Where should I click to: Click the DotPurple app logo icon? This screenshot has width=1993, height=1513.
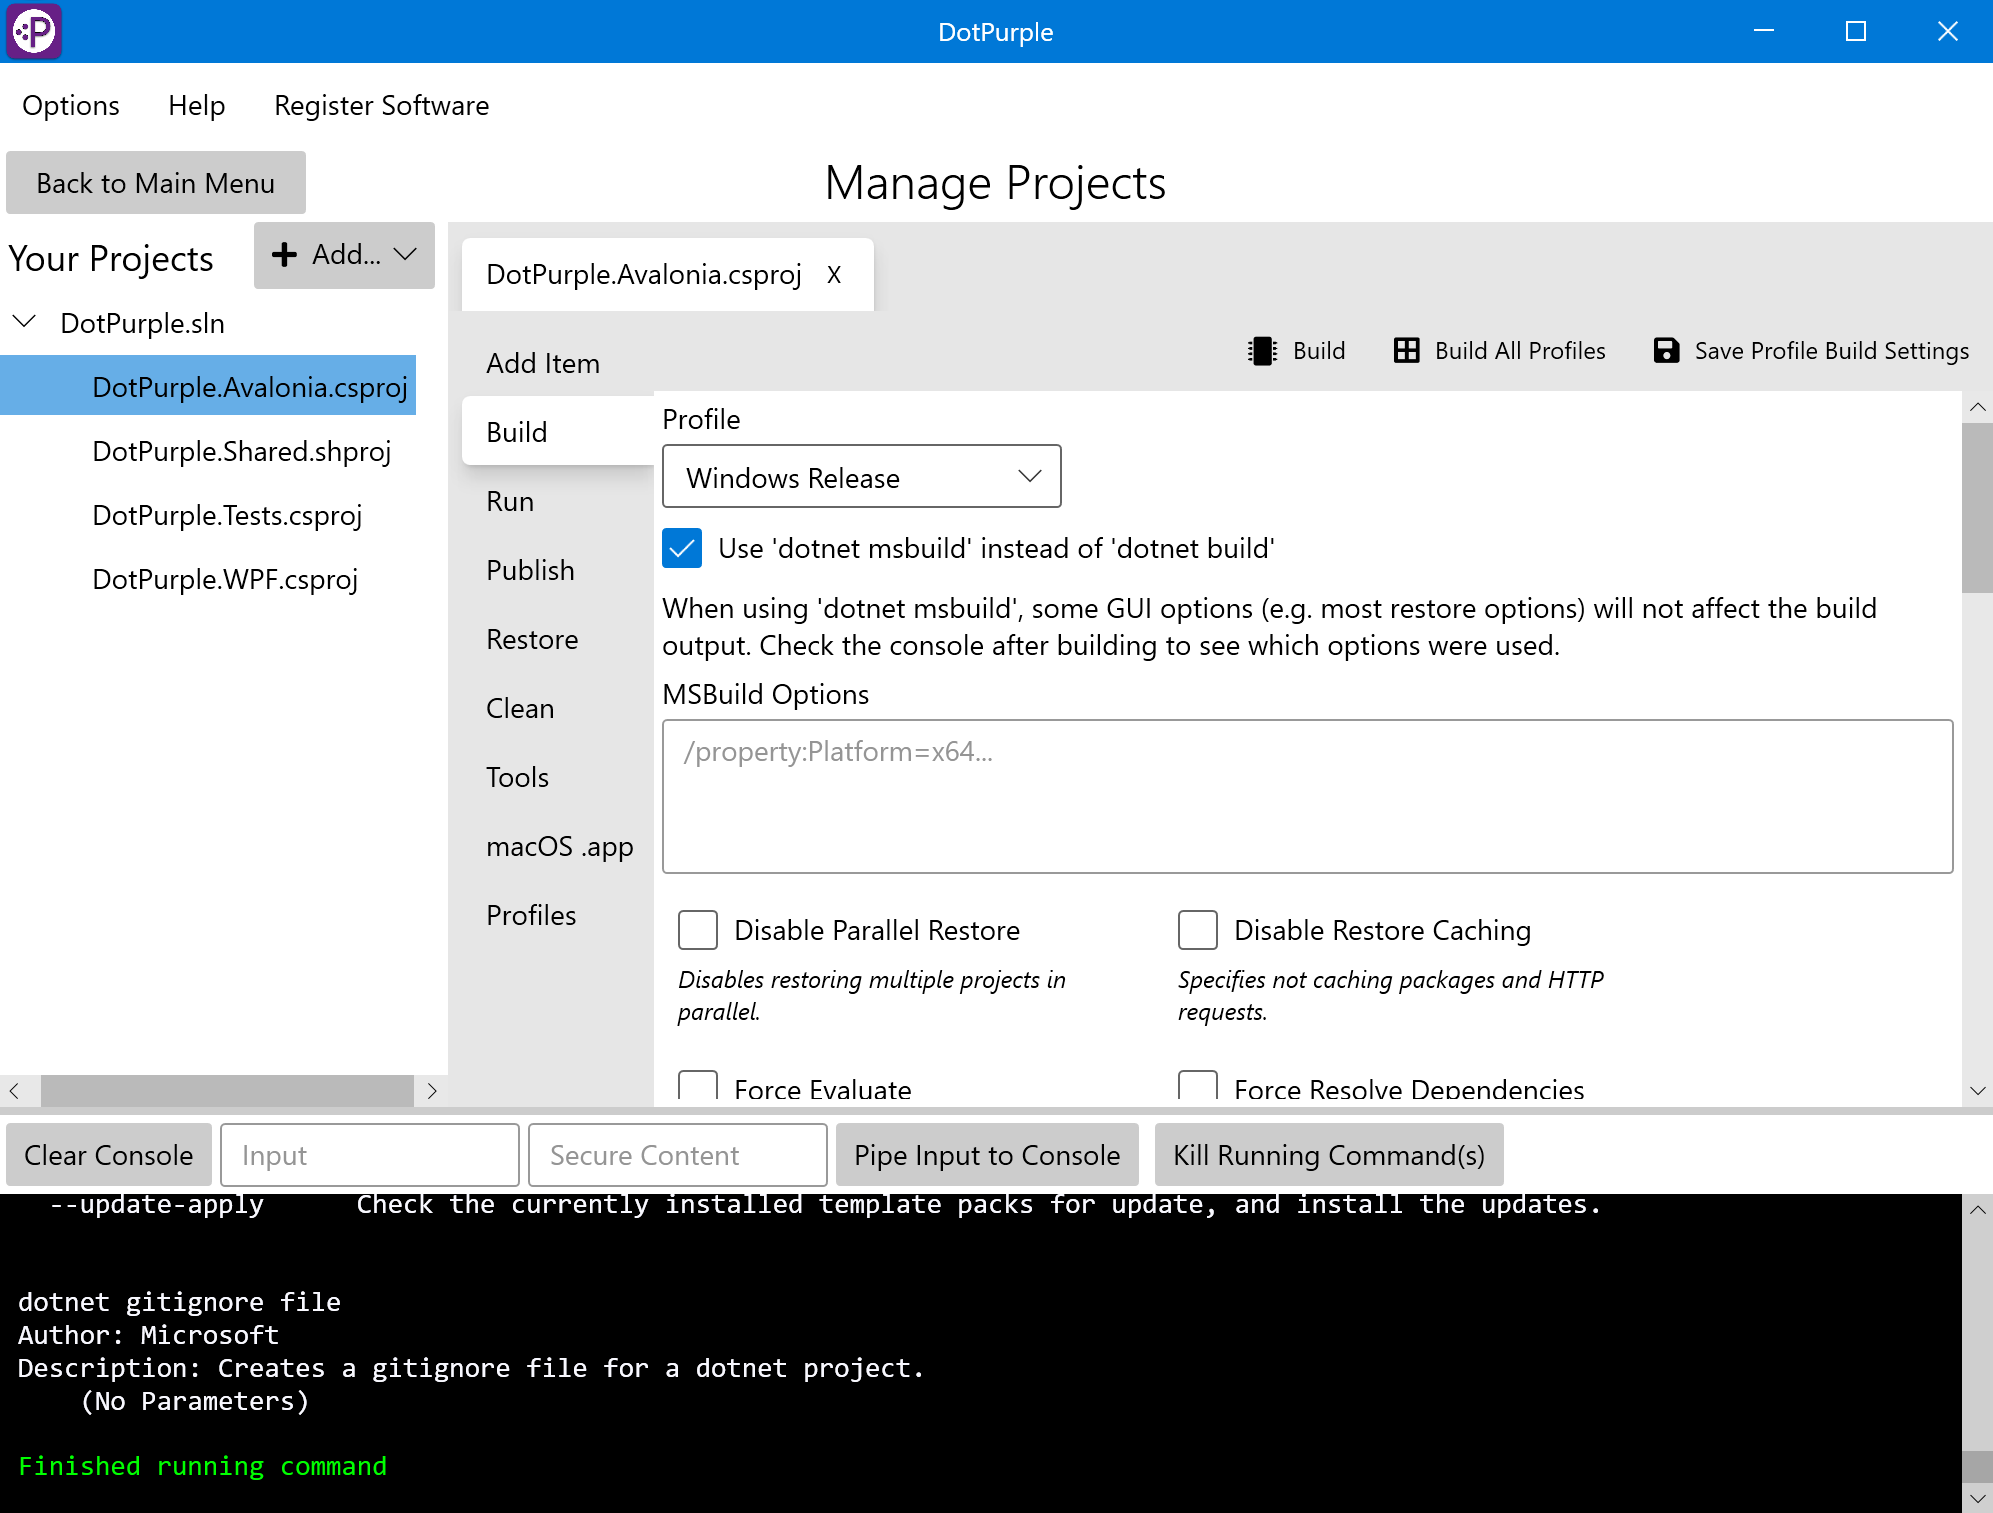[x=34, y=31]
